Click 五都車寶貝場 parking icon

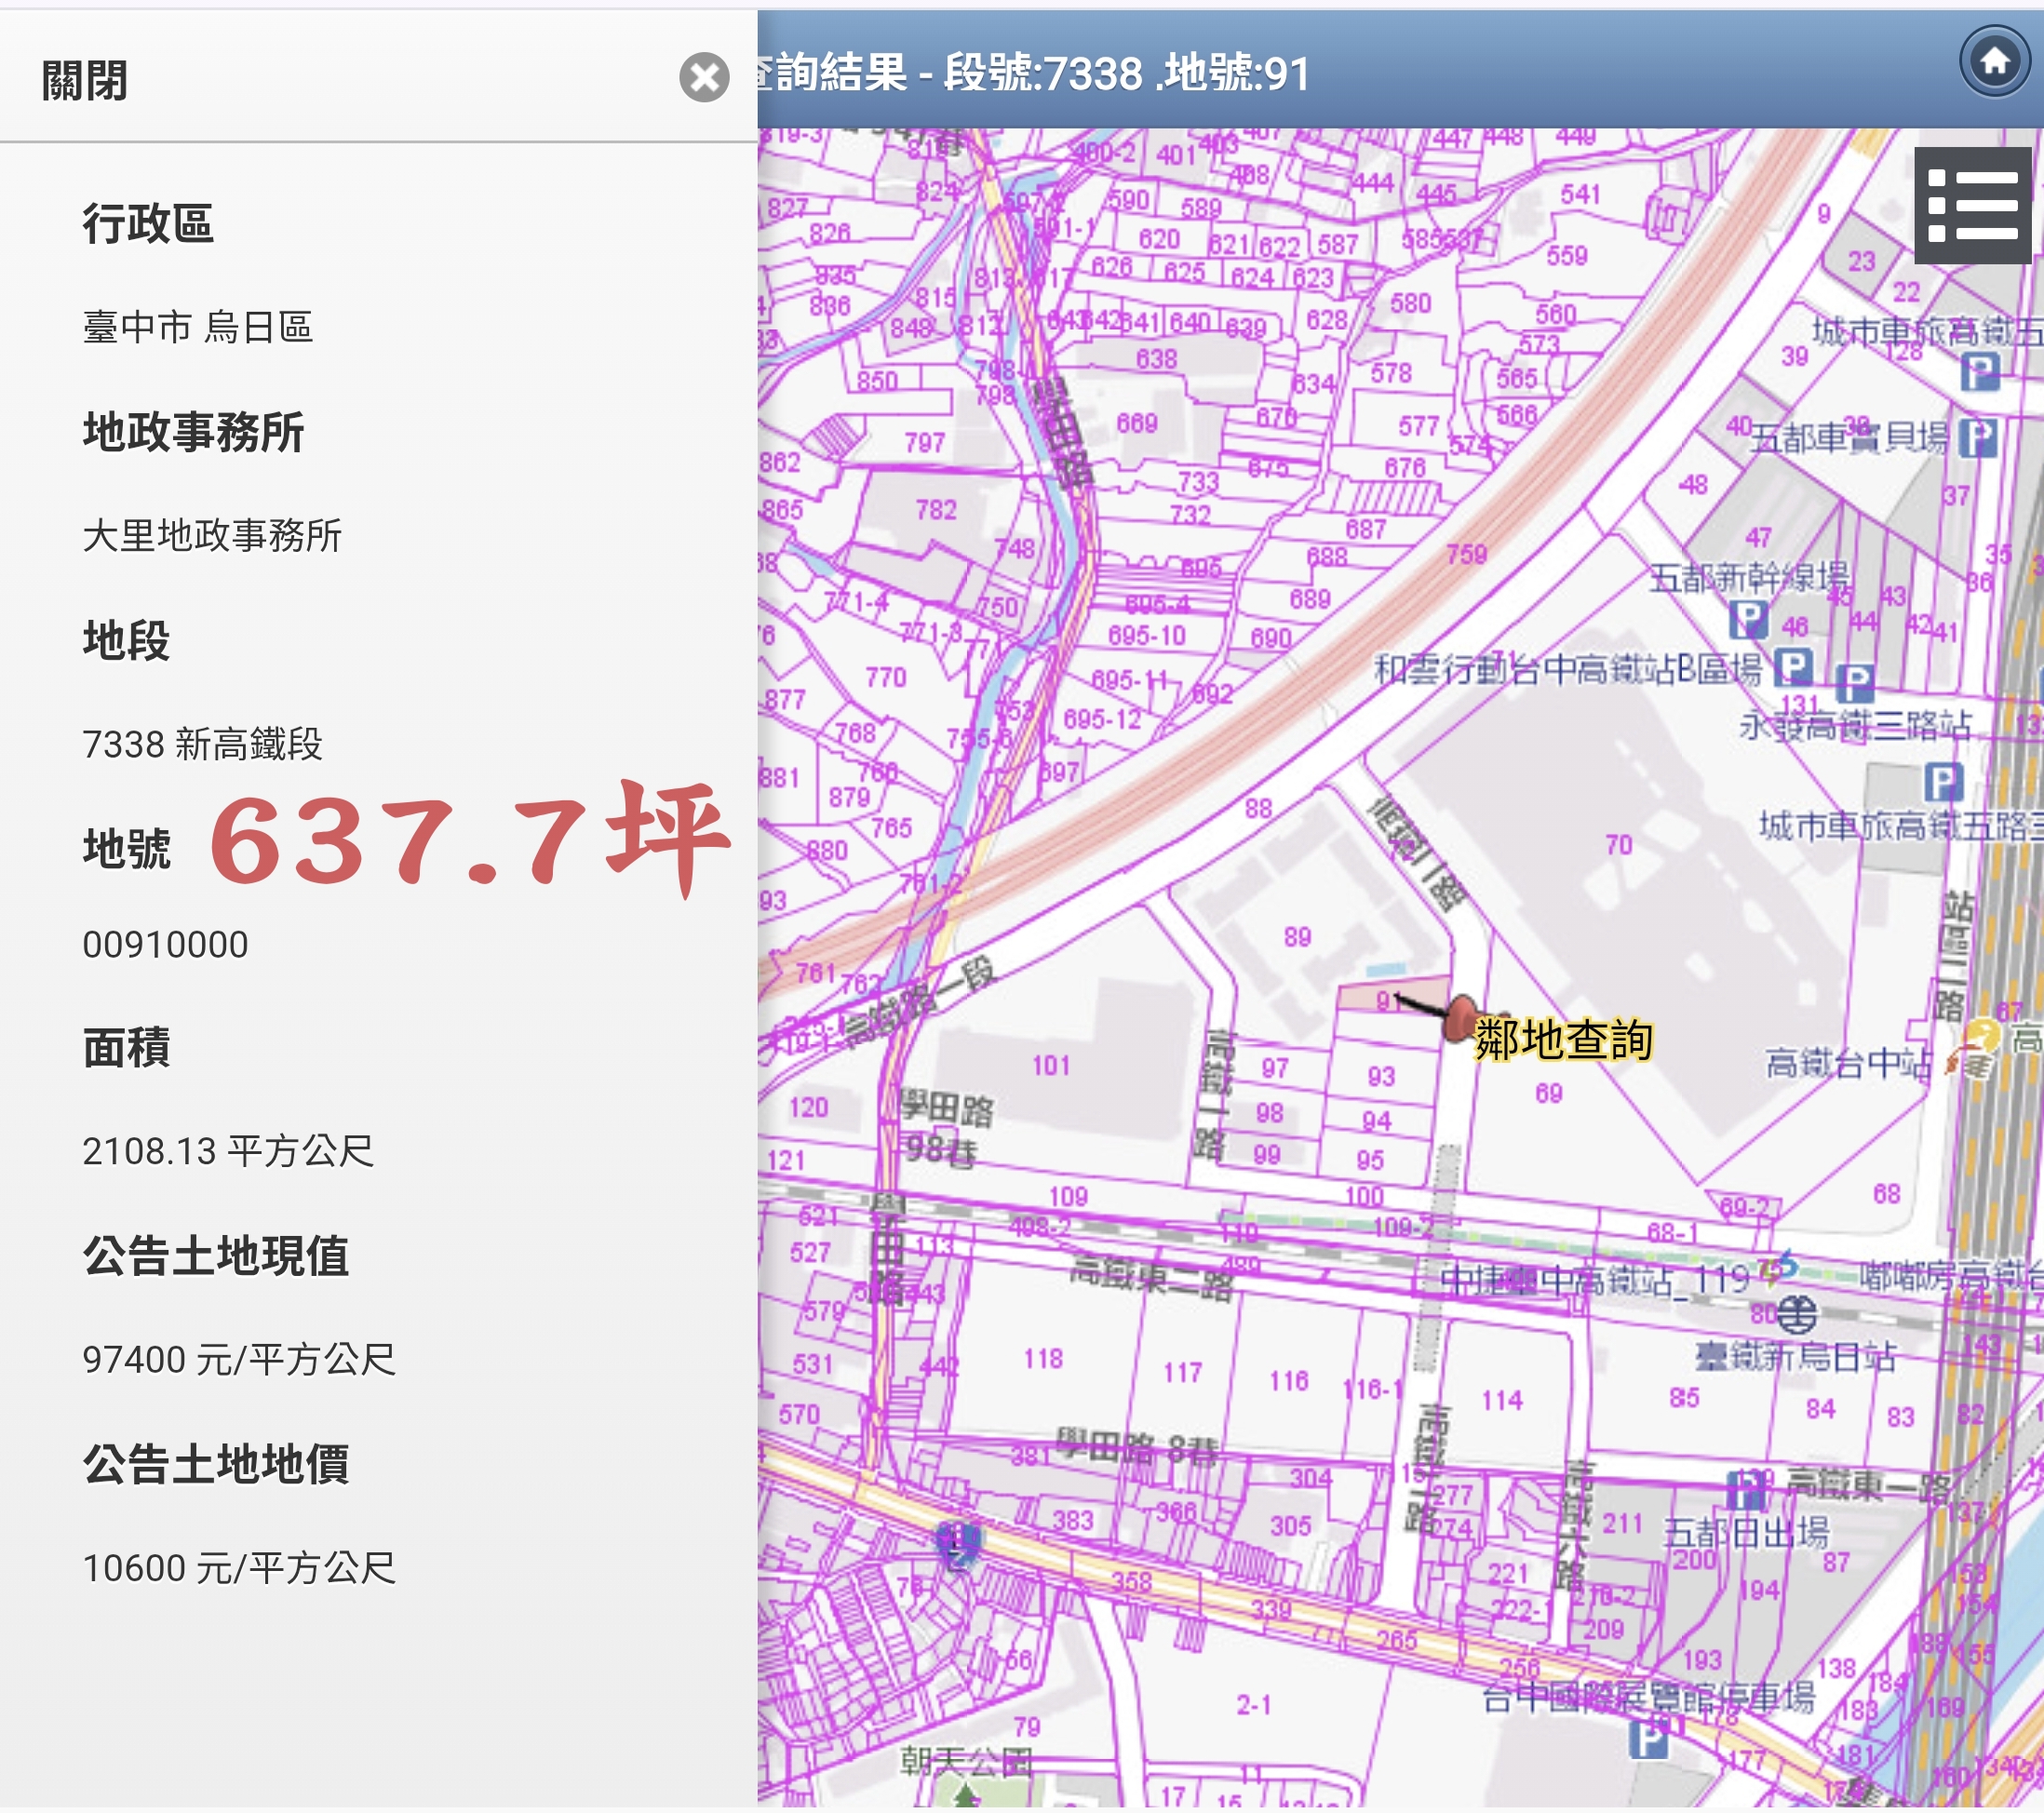tap(1978, 437)
